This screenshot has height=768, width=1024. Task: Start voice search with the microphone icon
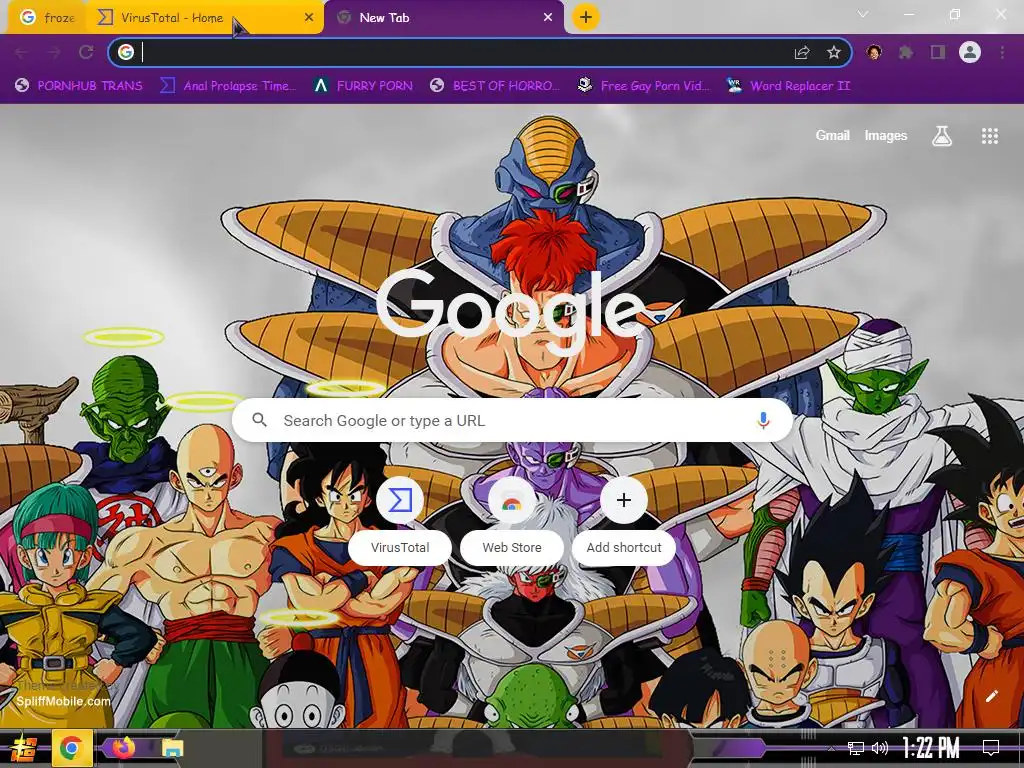pyautogui.click(x=763, y=420)
